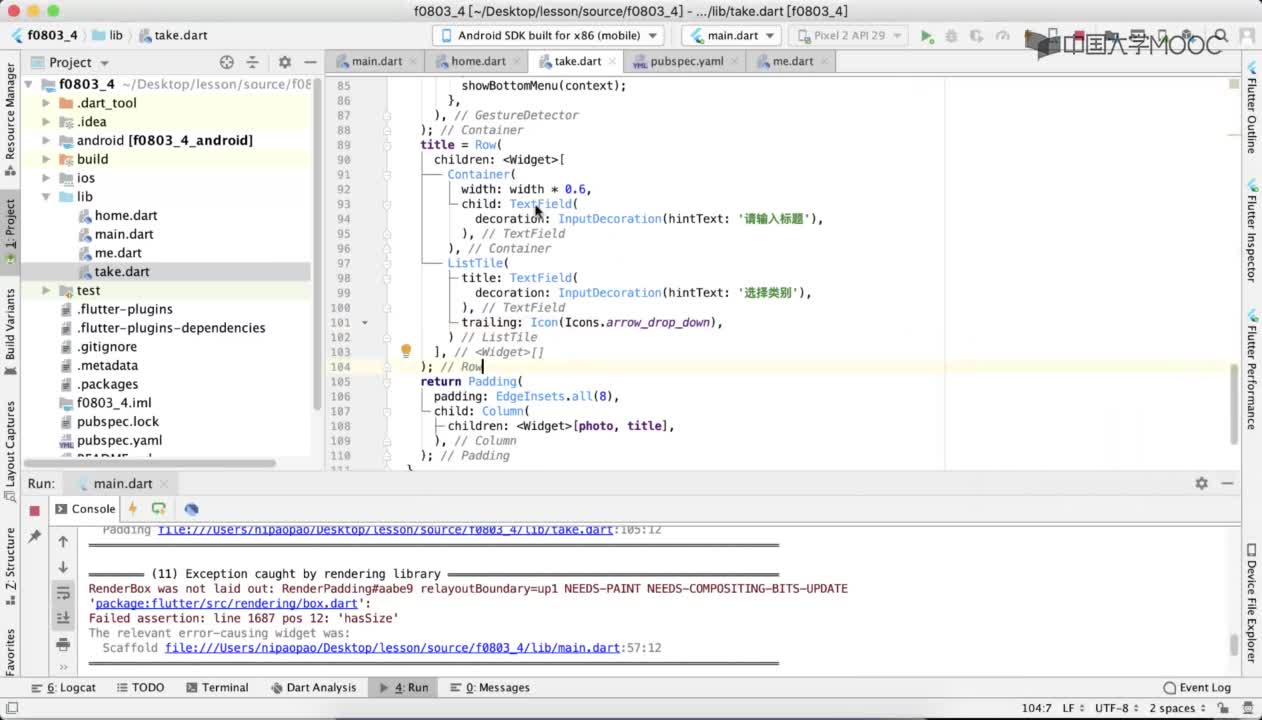Screen dimensions: 1262x720
Task: Jump up the stack trace with up arrow
Action: click(x=63, y=541)
